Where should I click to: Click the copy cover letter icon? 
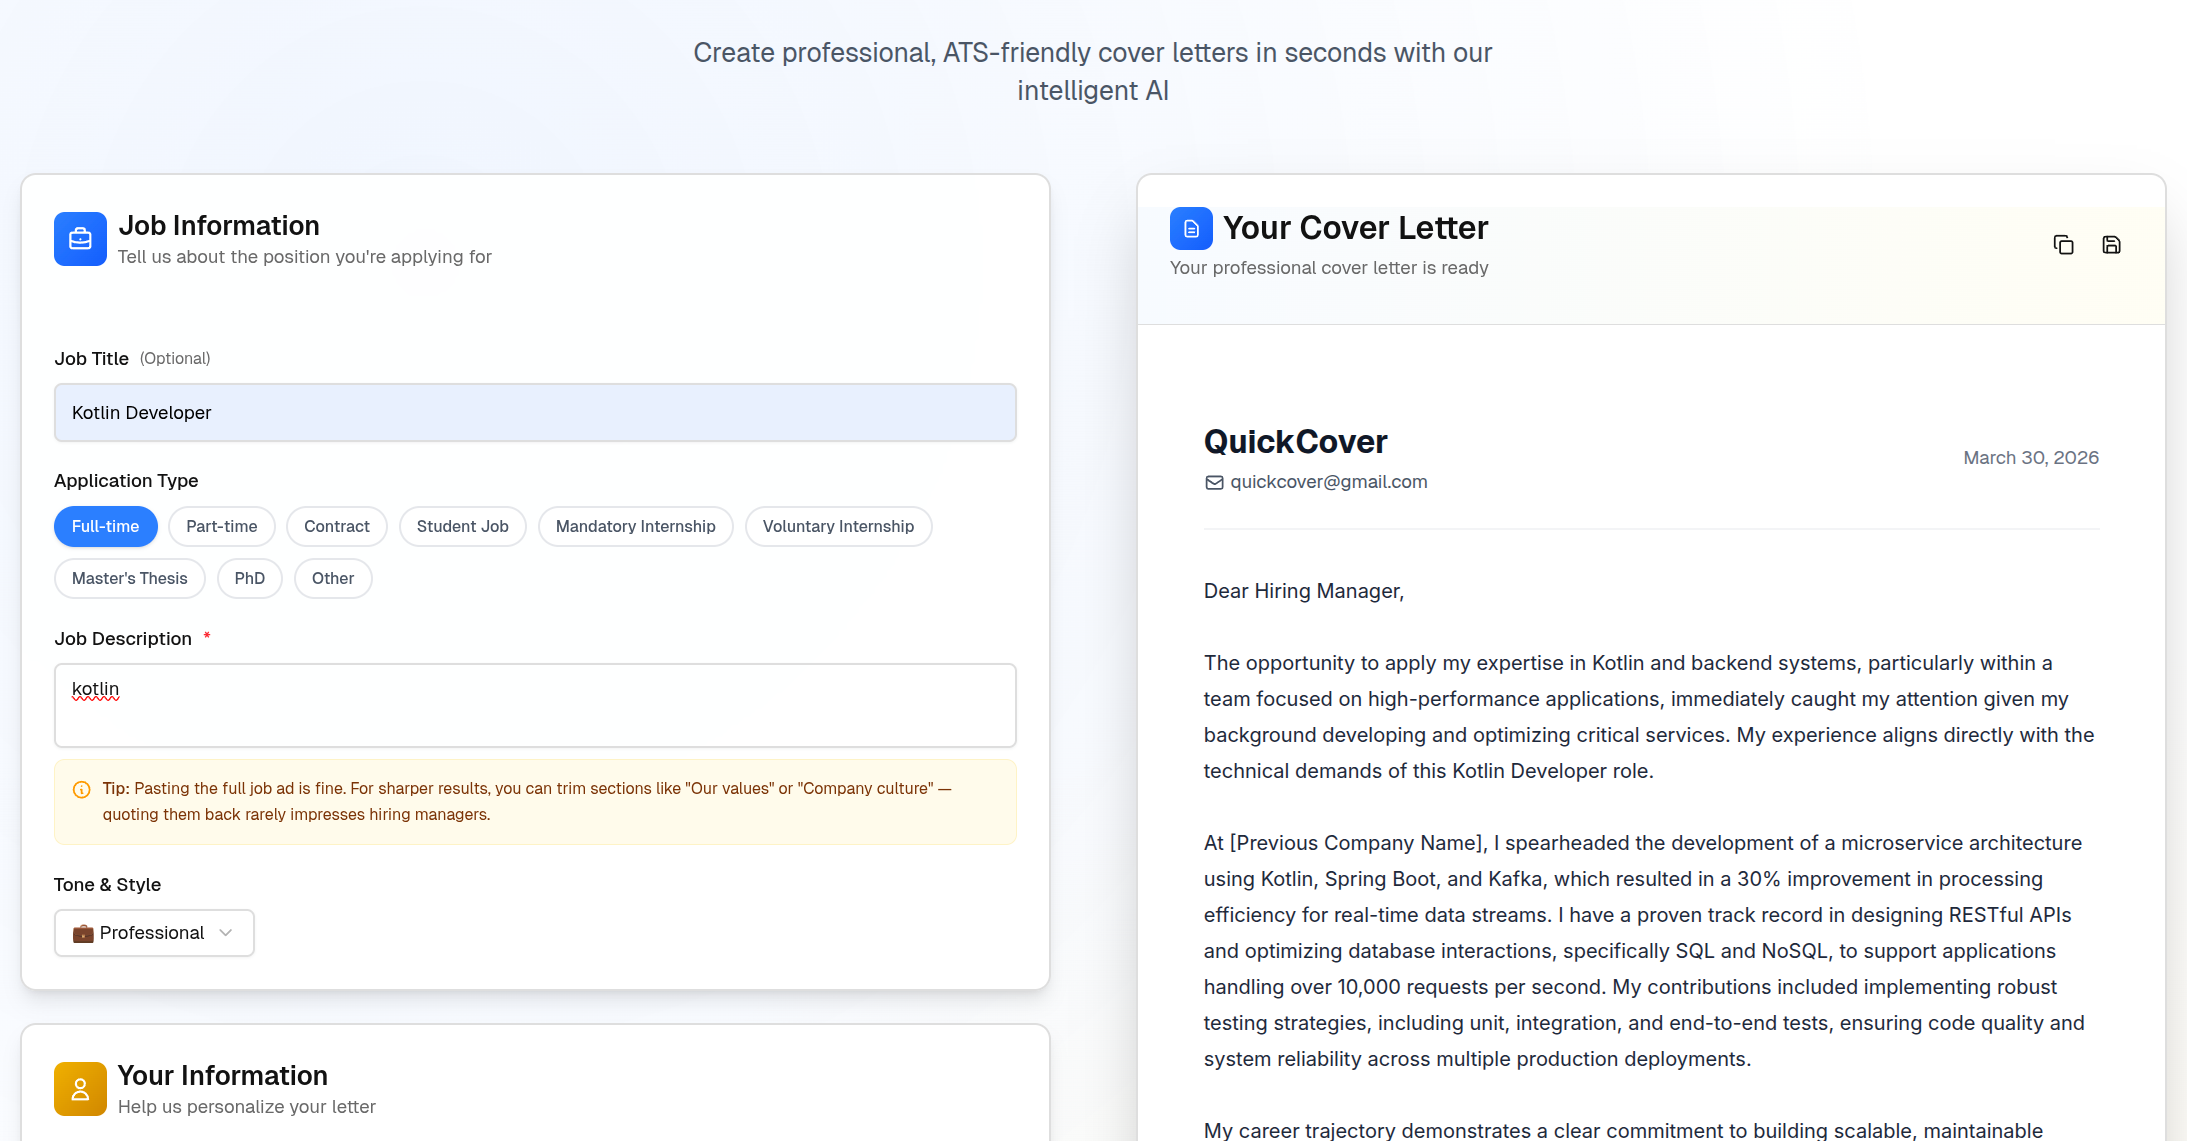[x=2063, y=245]
